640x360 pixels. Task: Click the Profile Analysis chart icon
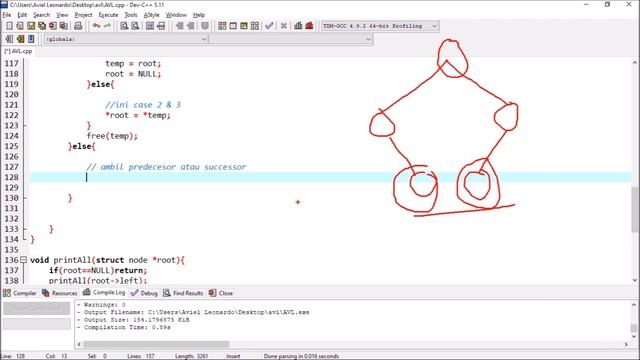[298, 26]
